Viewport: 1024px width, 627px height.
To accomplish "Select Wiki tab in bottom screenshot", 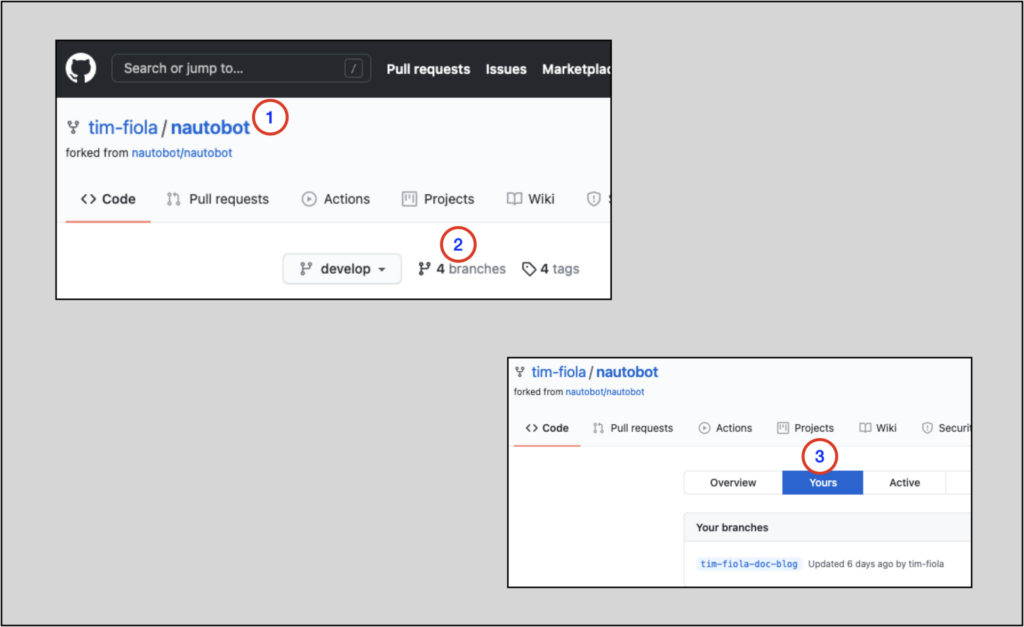I will coord(878,428).
